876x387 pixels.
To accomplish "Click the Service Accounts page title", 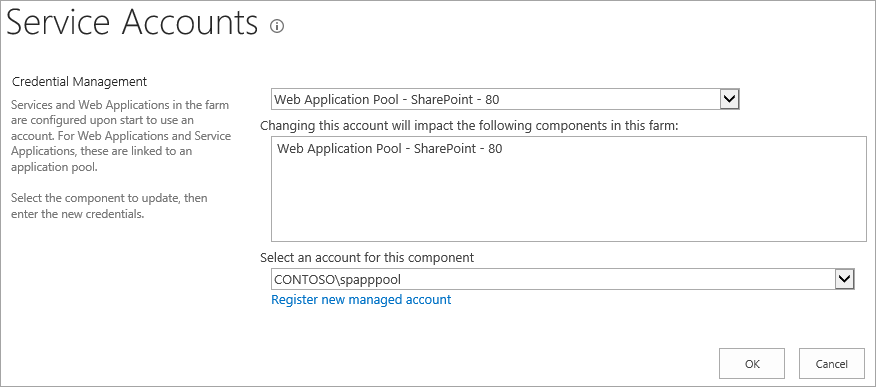I will 132,23.
